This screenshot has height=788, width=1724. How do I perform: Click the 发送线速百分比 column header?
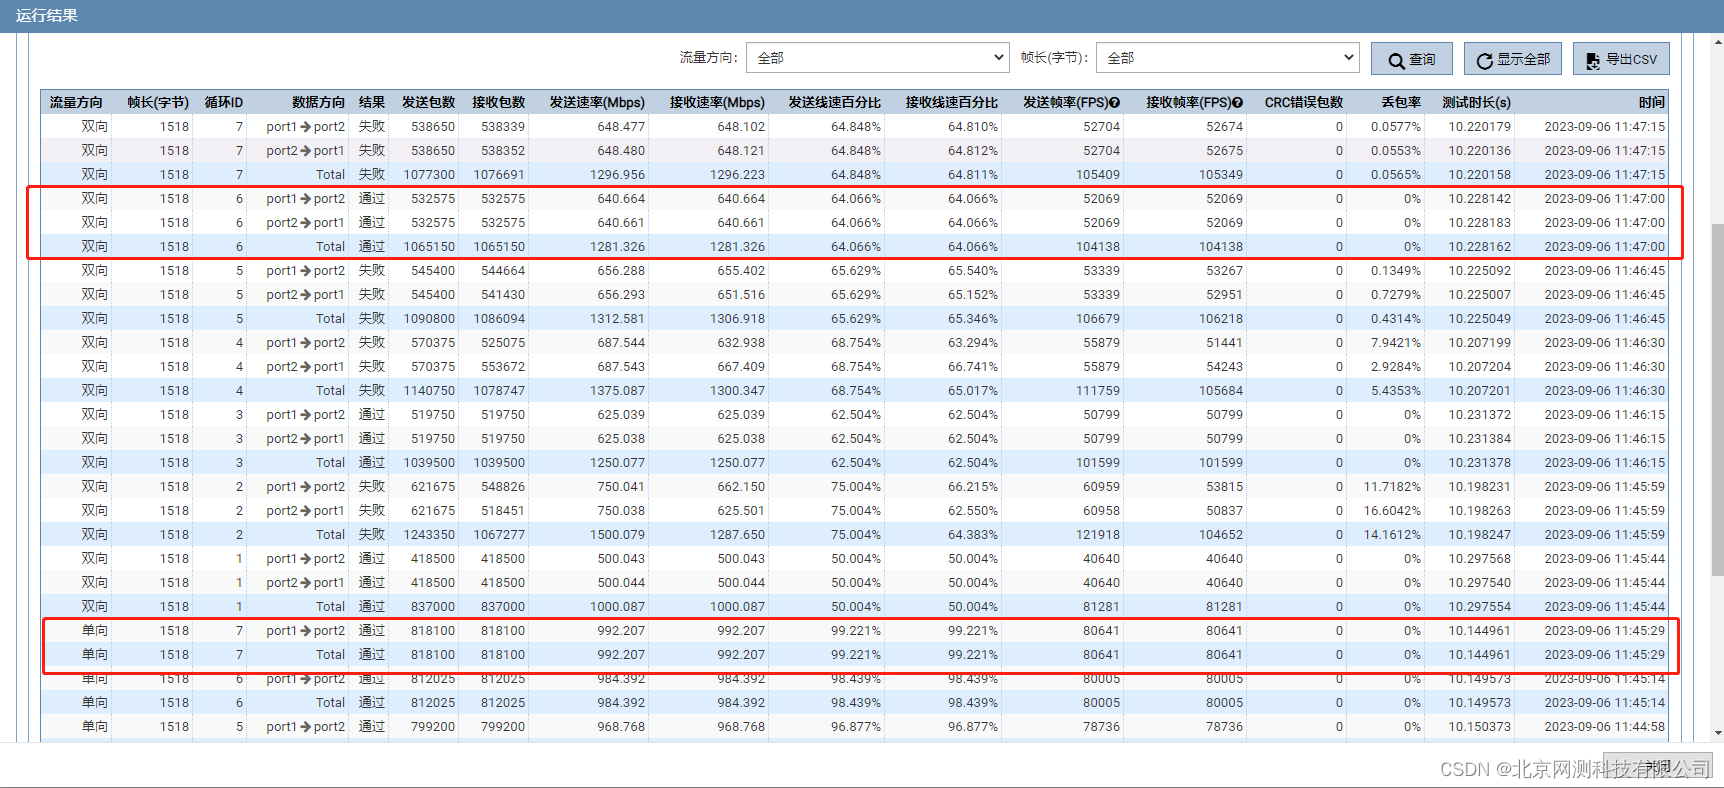tap(835, 103)
